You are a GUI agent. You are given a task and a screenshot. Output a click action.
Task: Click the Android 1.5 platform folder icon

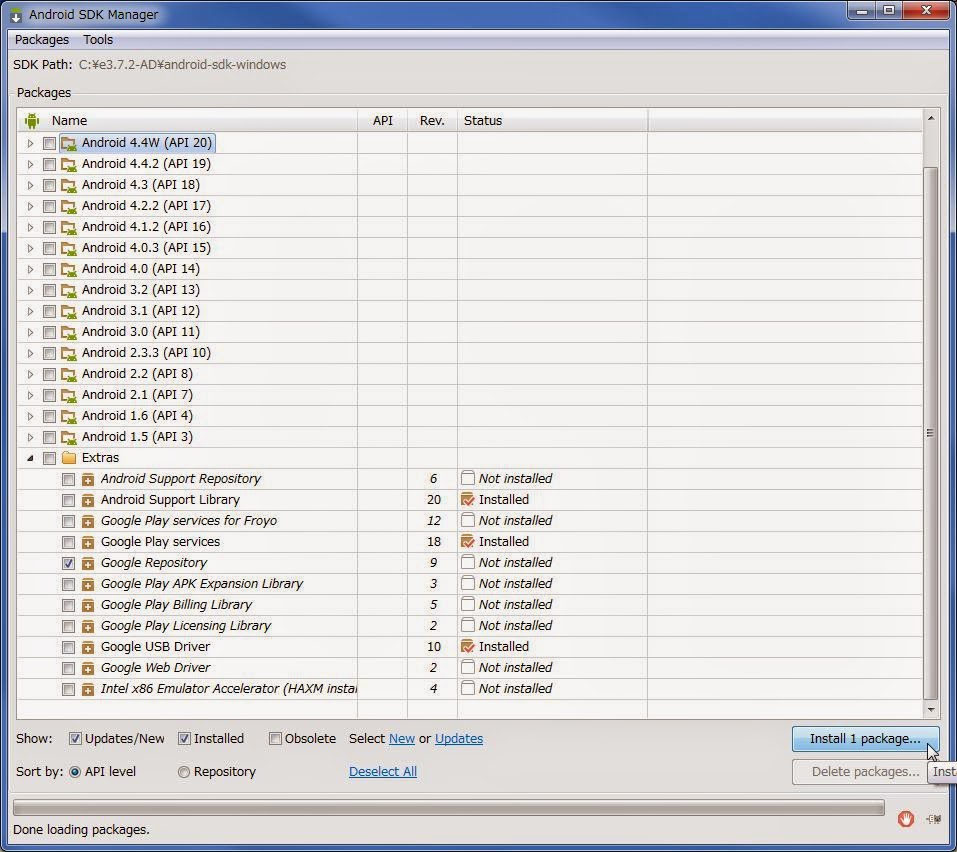[69, 437]
